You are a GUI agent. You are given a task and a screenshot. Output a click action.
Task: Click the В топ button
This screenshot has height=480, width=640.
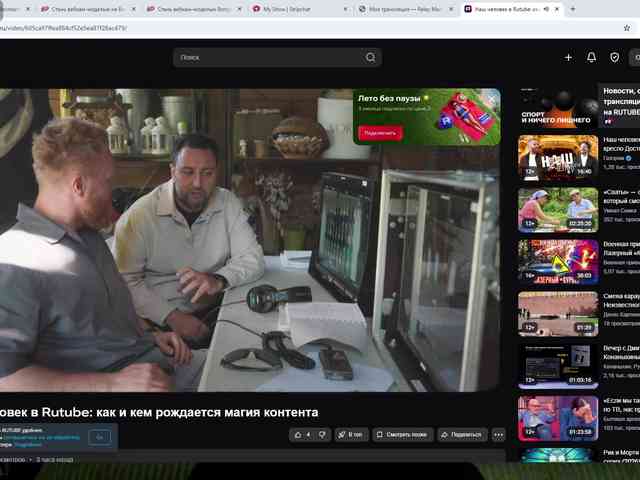point(351,435)
